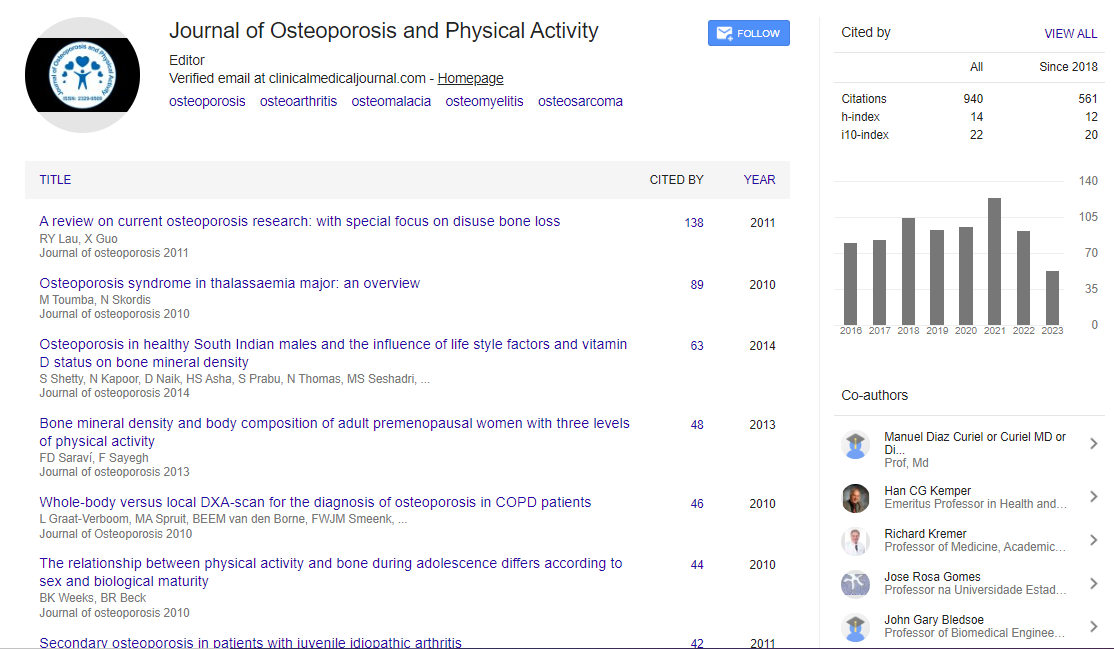Open chevron next to Jose Rosa Gomes
The image size is (1114, 649).
pyautogui.click(x=1093, y=583)
